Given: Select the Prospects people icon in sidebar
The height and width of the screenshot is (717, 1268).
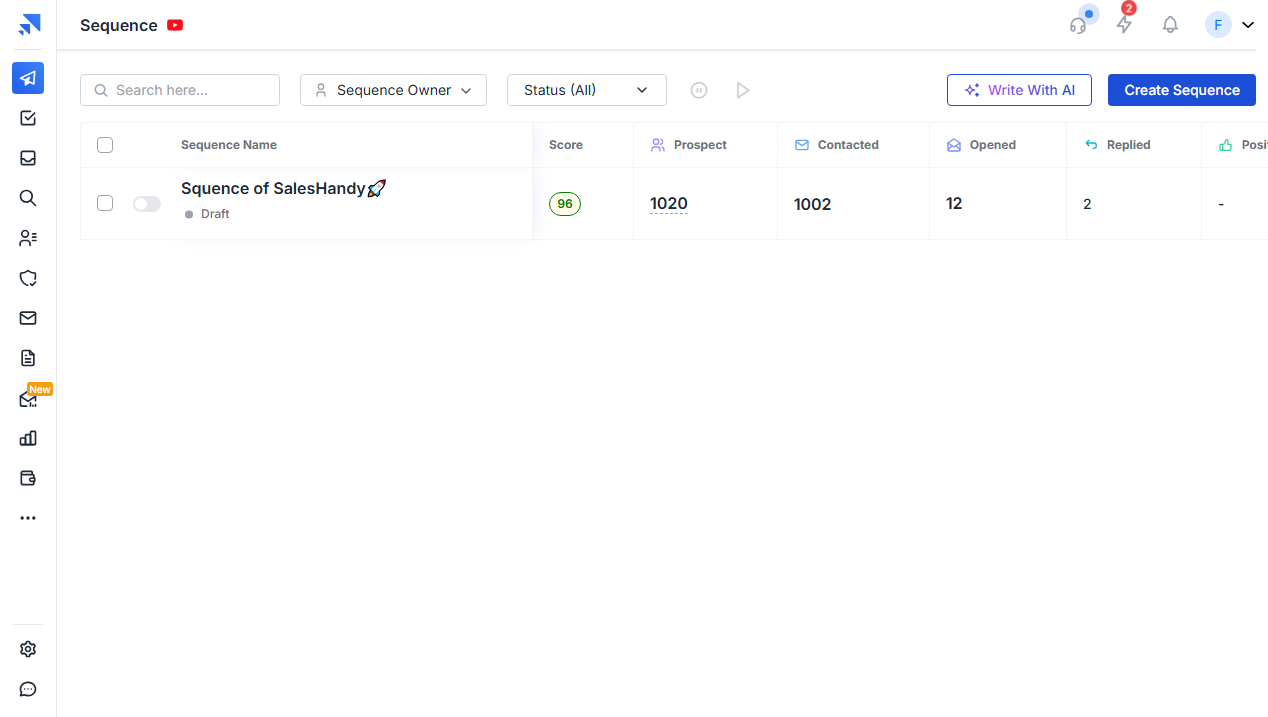Looking at the screenshot, I should (x=28, y=238).
